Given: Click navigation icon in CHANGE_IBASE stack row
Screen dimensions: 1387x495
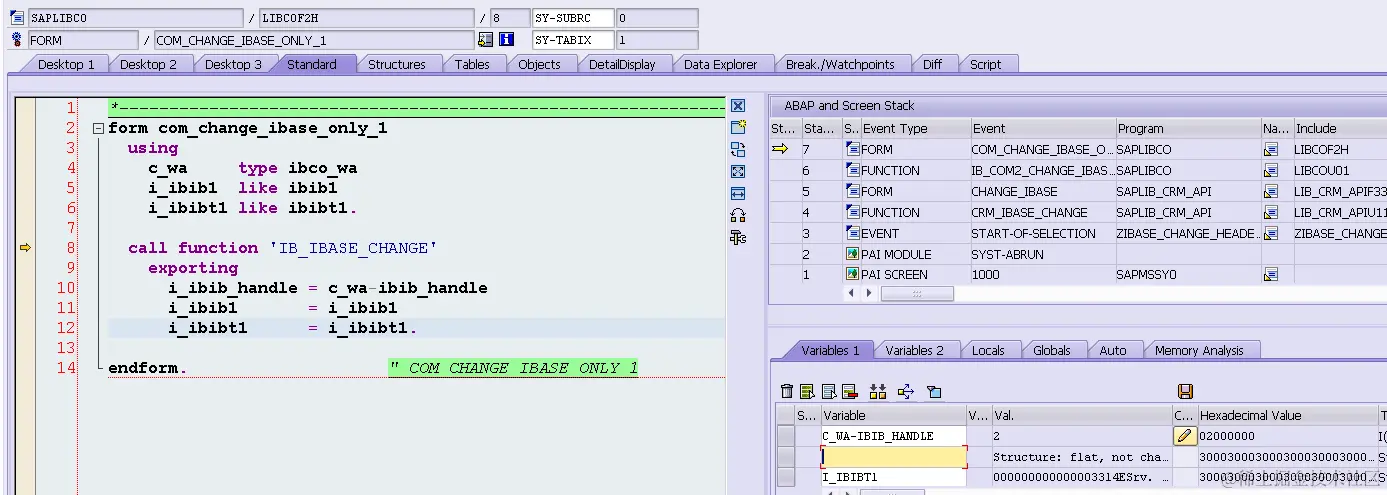Looking at the screenshot, I should click(1271, 191).
